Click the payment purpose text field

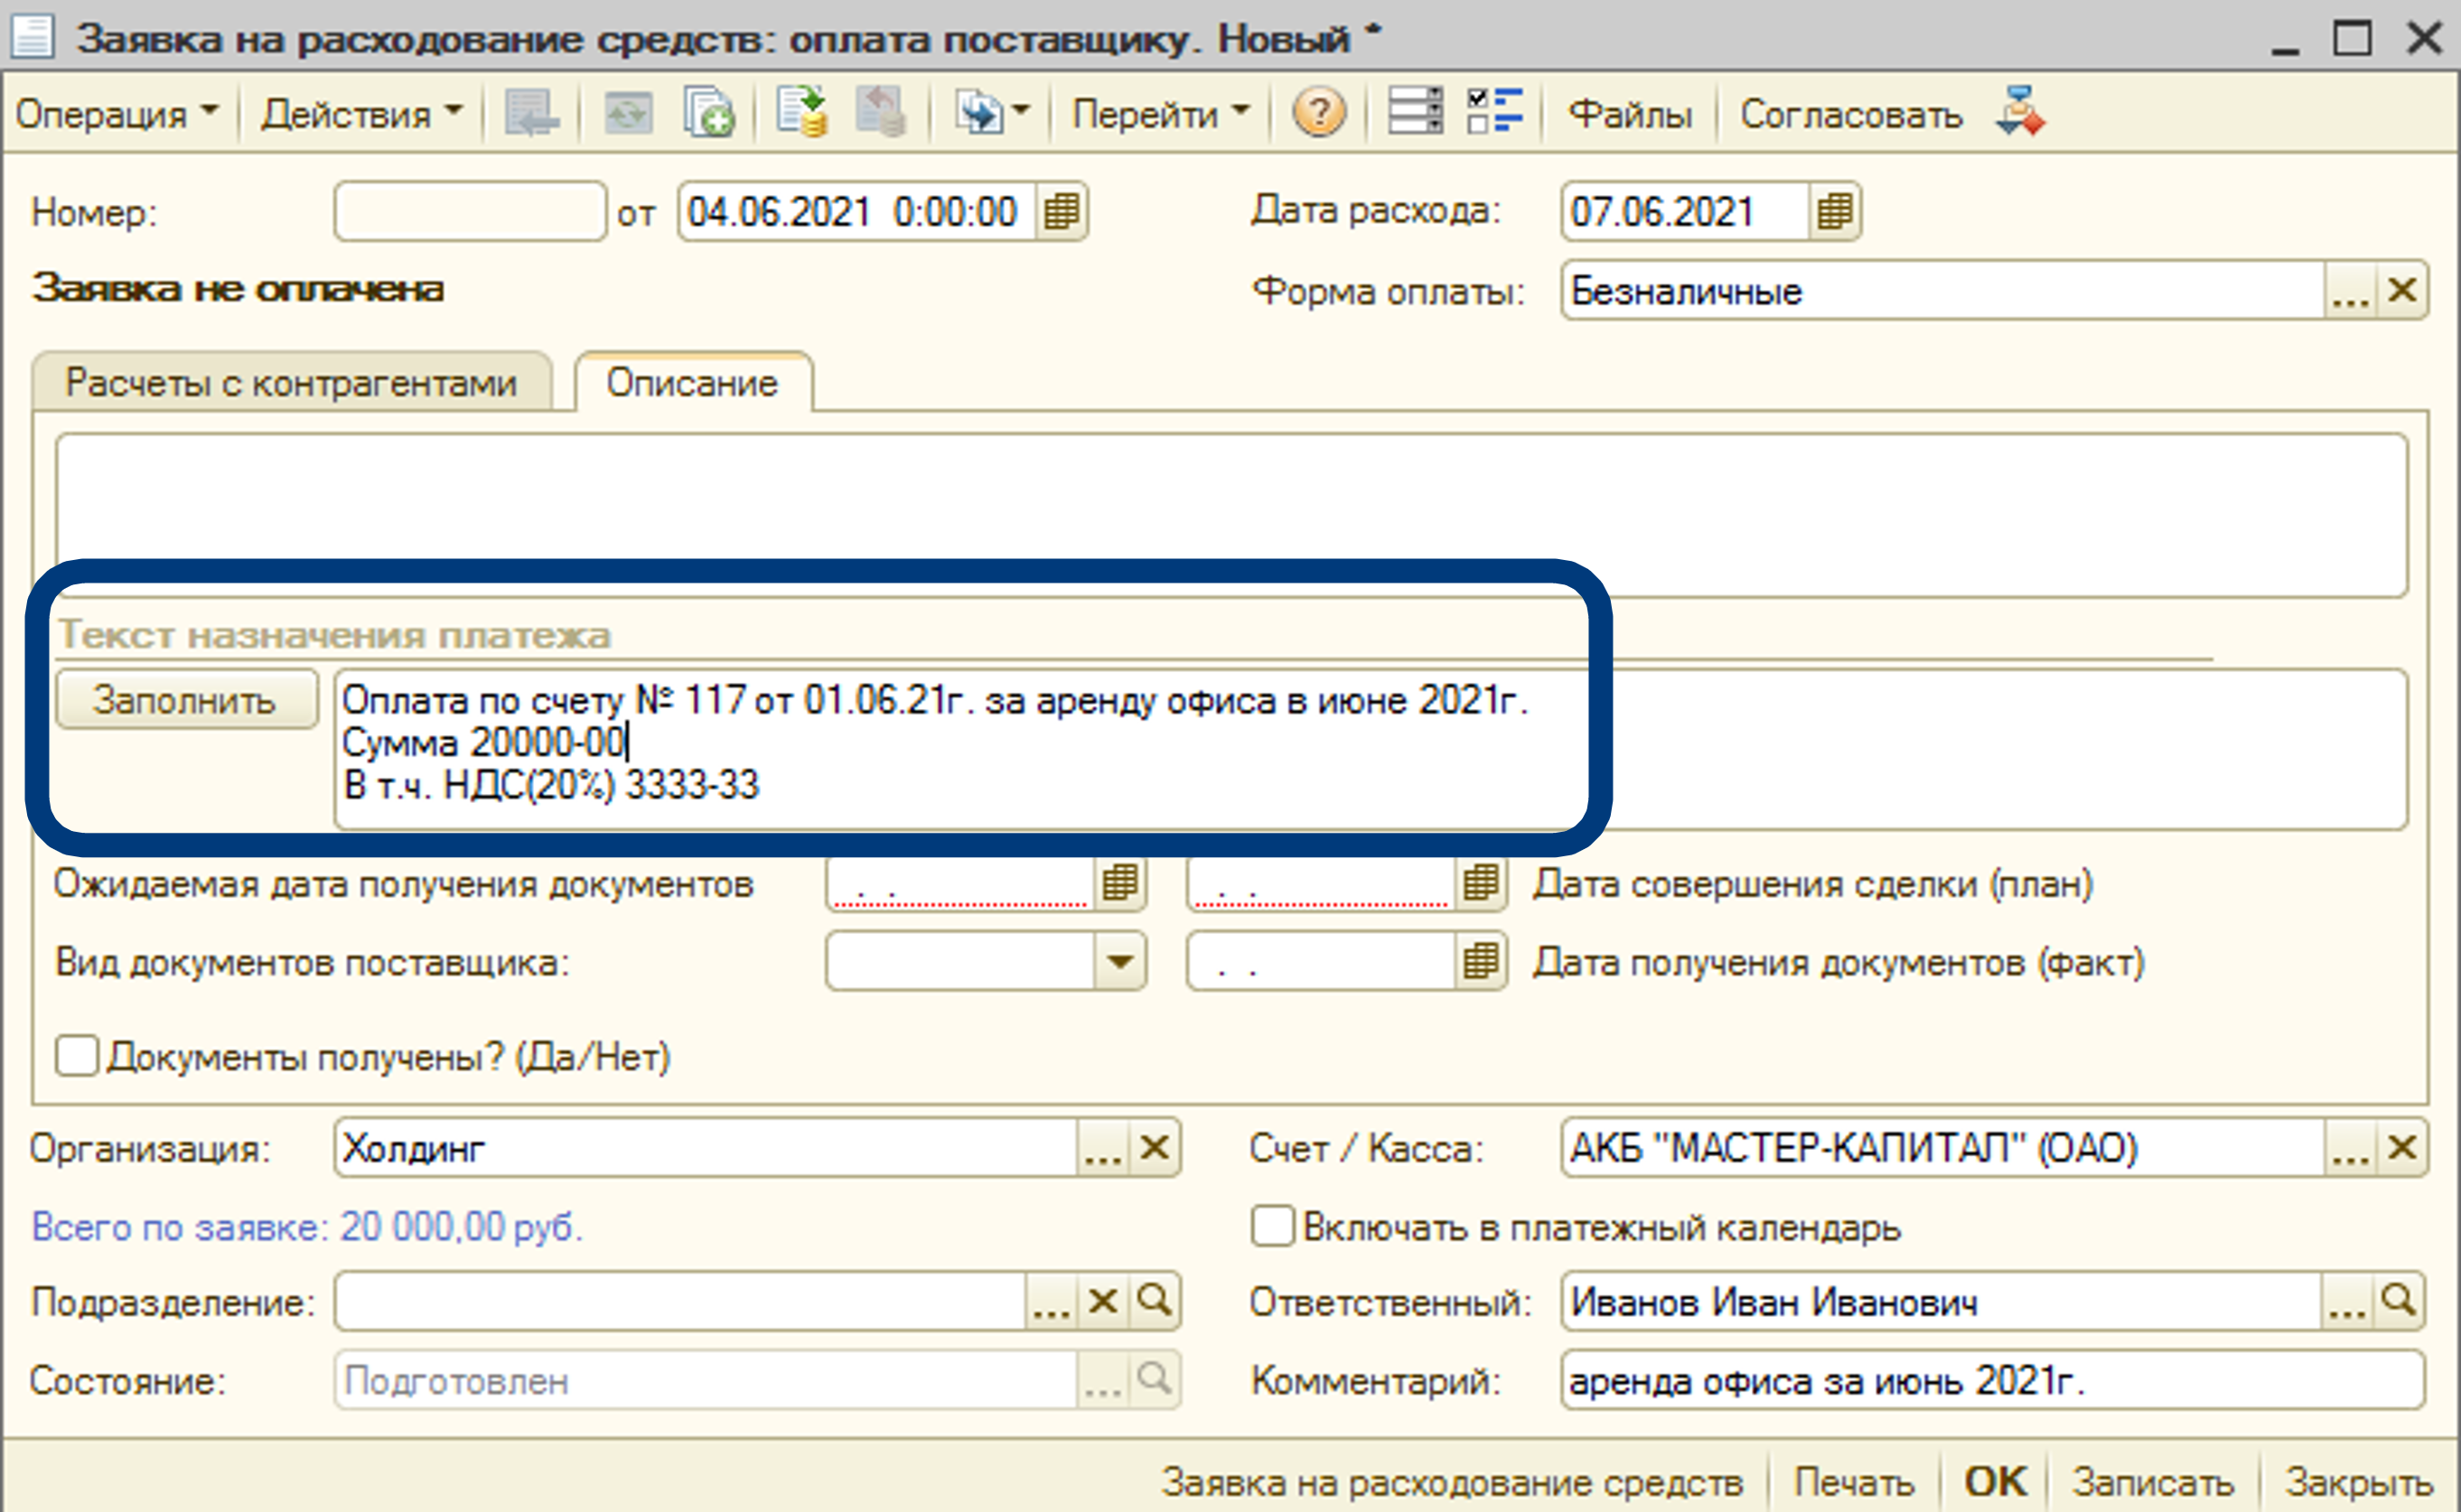pyautogui.click(x=1370, y=749)
